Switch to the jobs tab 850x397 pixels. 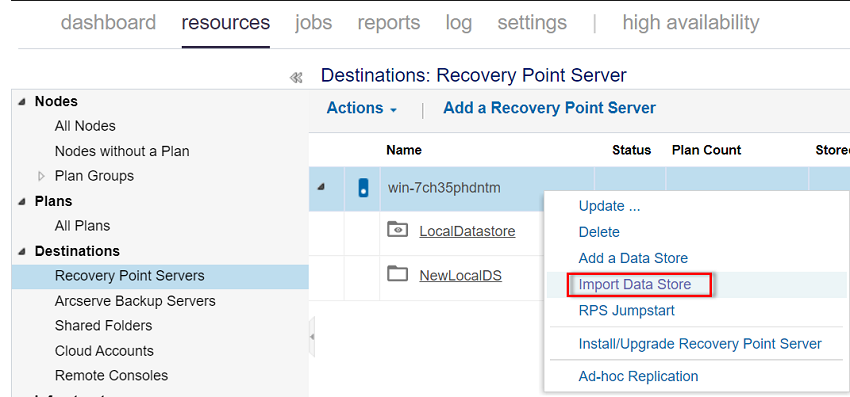pos(313,22)
